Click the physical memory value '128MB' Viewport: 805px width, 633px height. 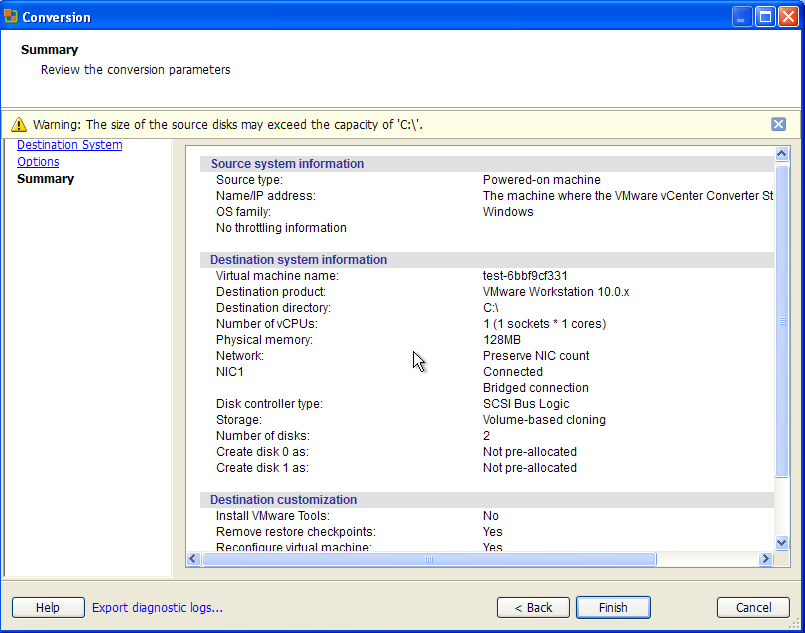[502, 340]
